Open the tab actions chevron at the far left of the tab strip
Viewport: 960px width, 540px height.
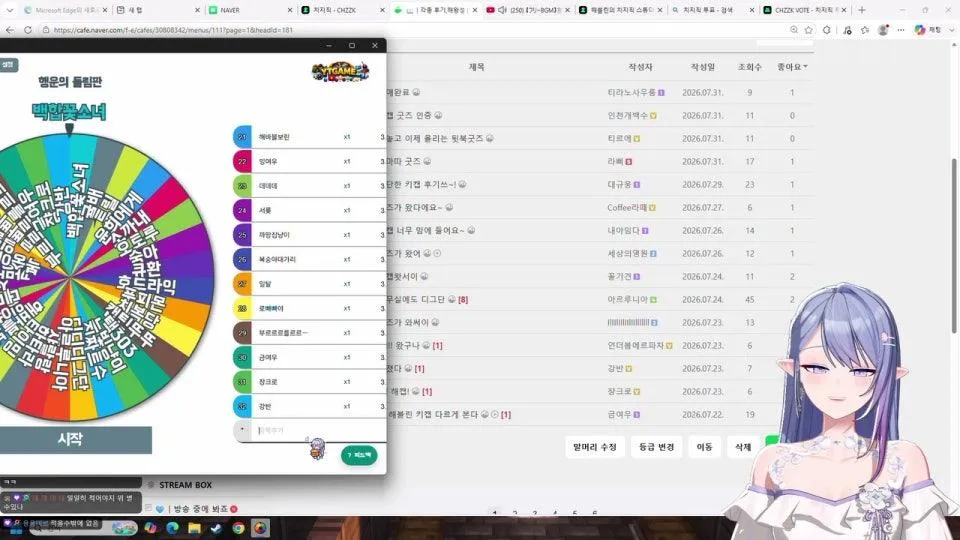[10, 10]
